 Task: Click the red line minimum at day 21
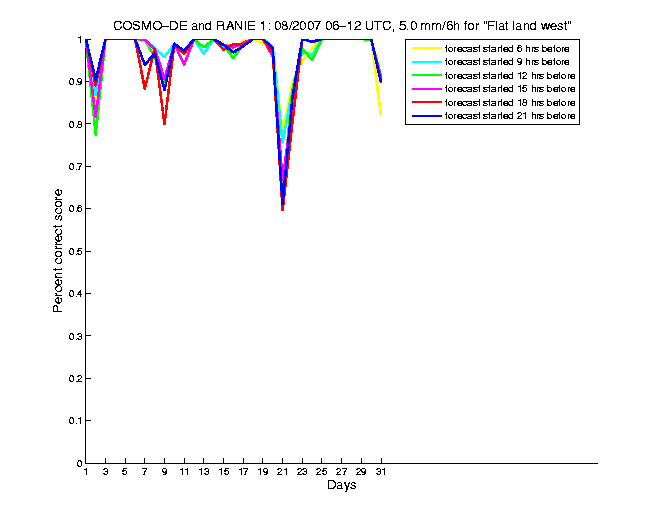(282, 209)
